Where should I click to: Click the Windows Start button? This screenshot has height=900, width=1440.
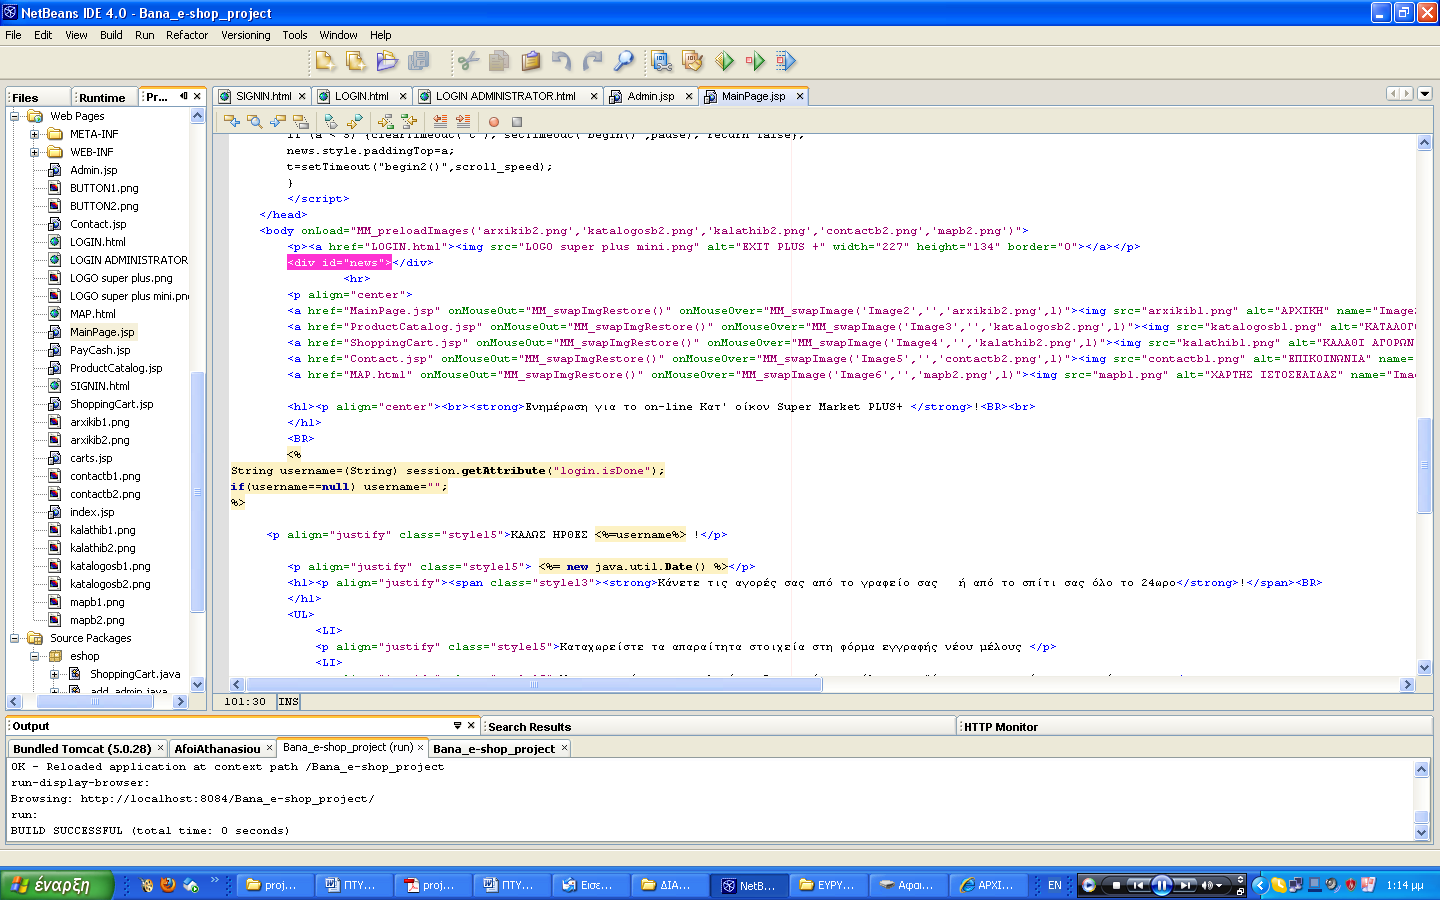[56, 885]
